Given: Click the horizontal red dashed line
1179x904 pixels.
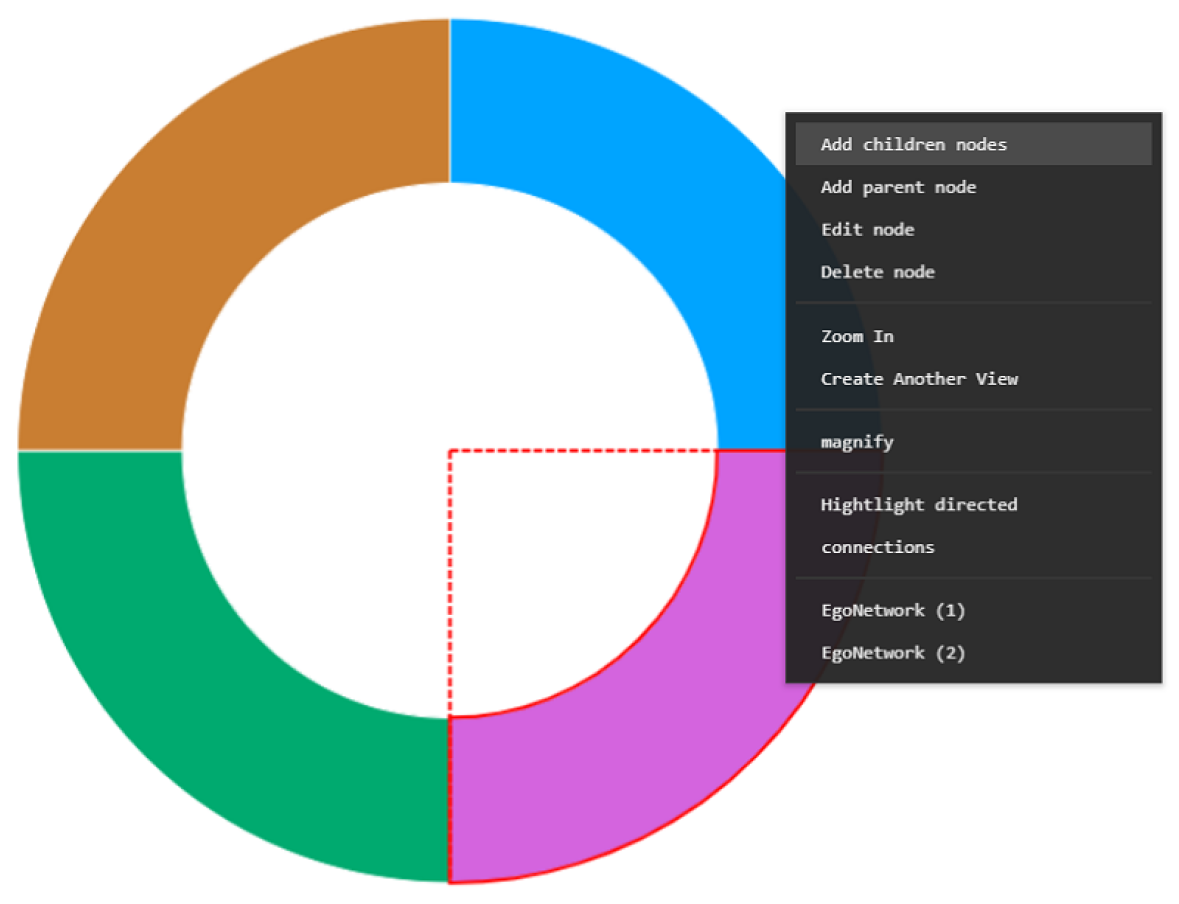Looking at the screenshot, I should click(580, 451).
